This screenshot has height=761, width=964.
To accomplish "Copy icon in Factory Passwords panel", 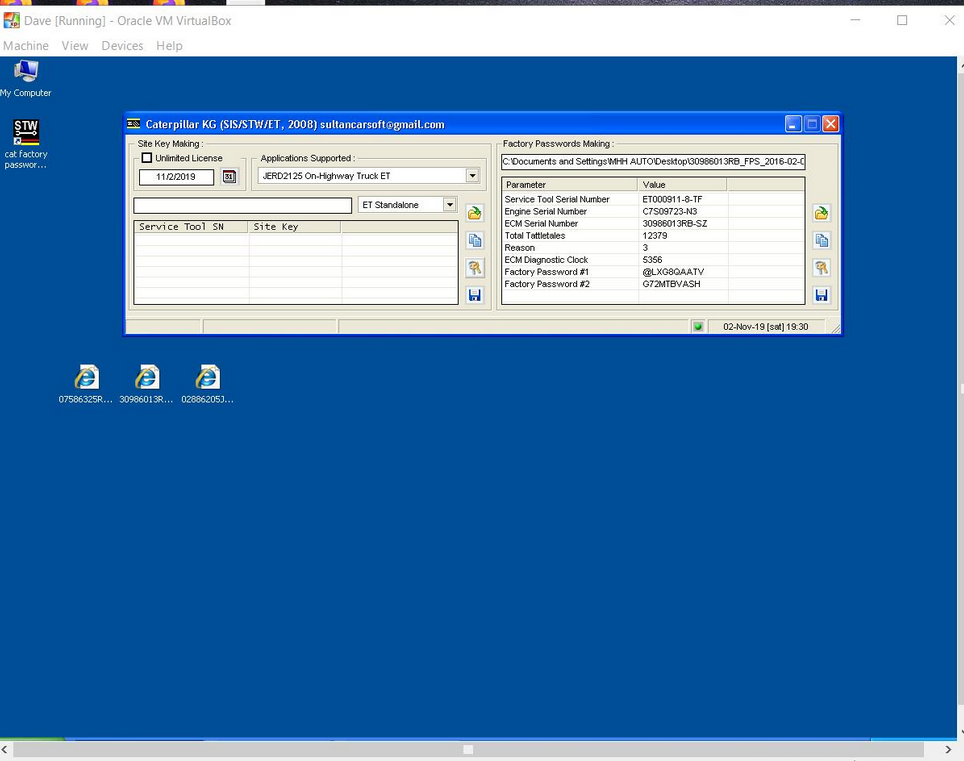I will [821, 240].
